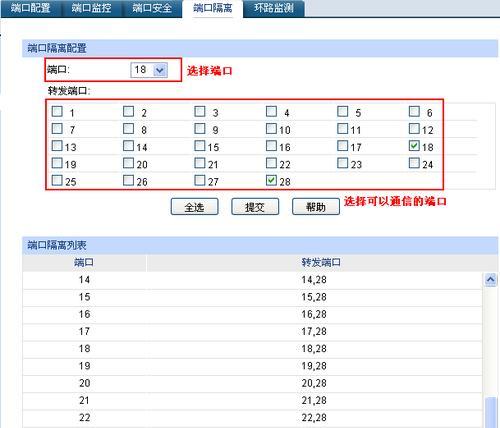Click the 端口 column header
The image size is (500, 428).
[x=84, y=263]
